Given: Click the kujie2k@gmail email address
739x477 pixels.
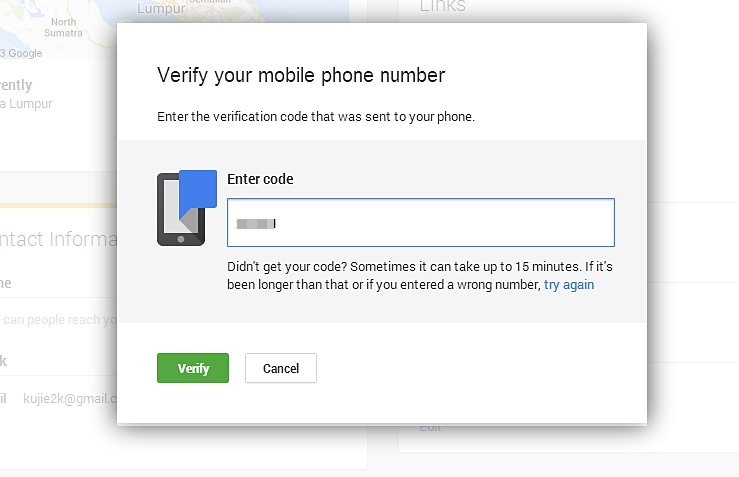Looking at the screenshot, I should (x=70, y=398).
